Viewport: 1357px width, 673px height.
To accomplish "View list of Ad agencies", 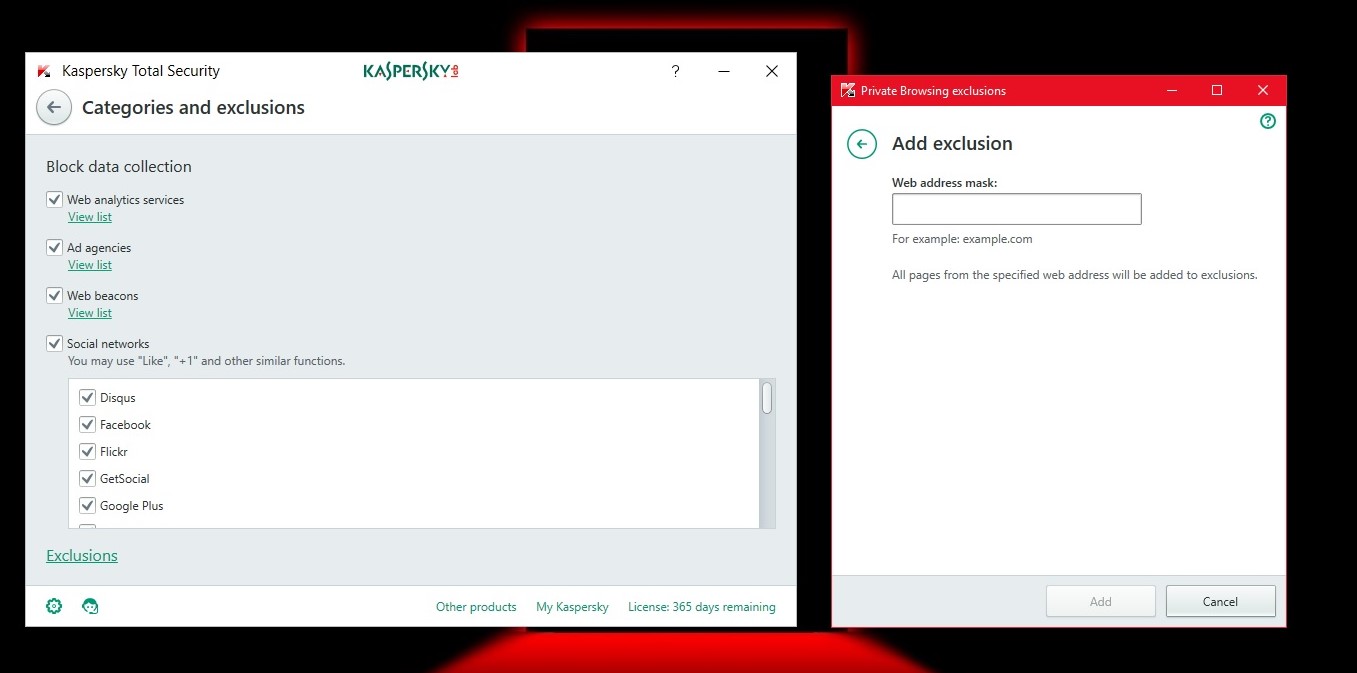I will click(x=90, y=265).
